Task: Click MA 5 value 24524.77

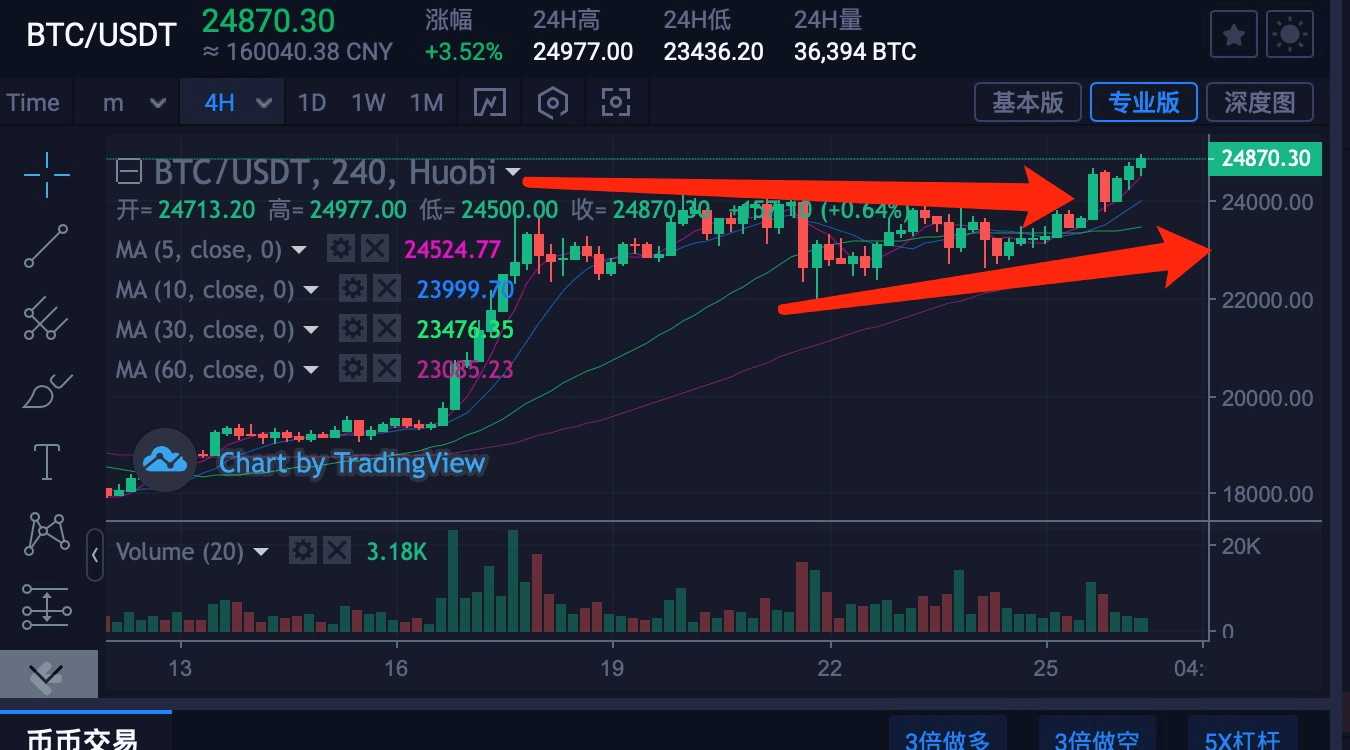Action: pyautogui.click(x=452, y=250)
